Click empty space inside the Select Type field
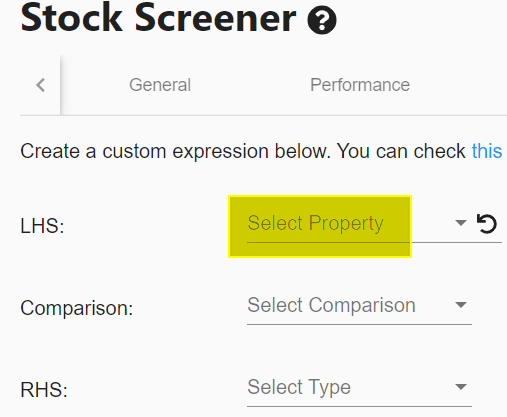 [402, 387]
